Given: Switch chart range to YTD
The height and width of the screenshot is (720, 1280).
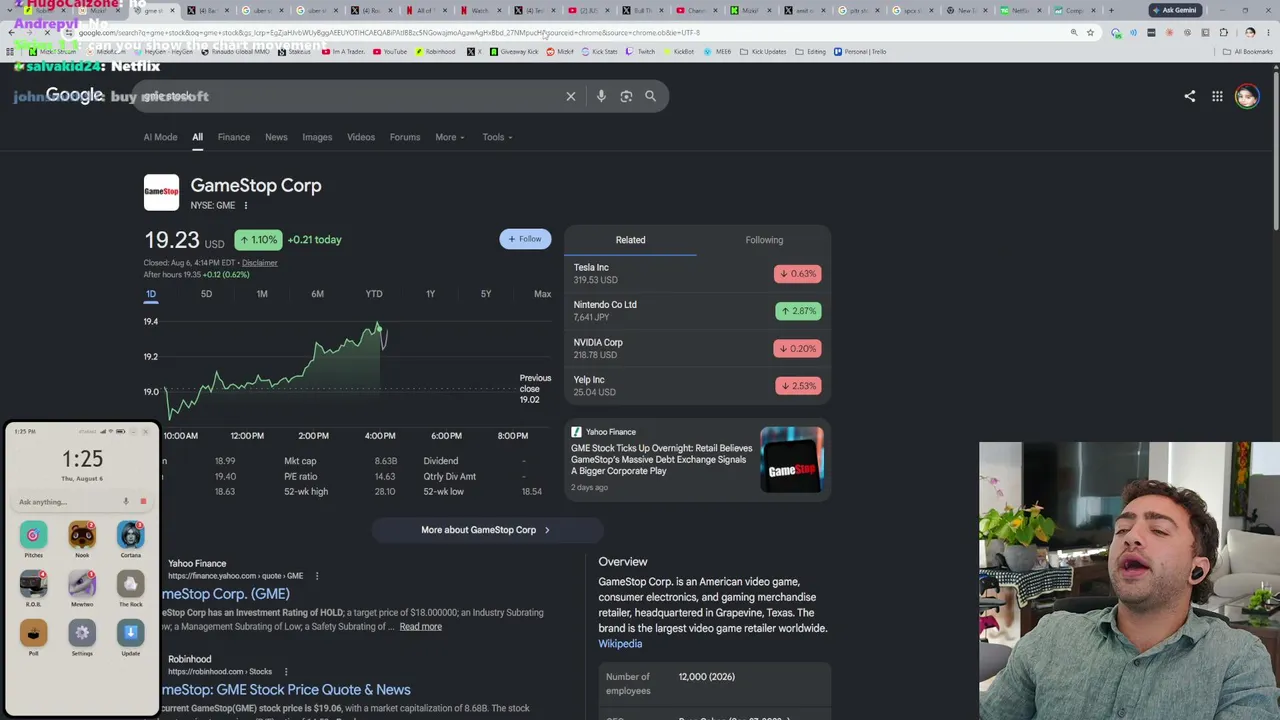Looking at the screenshot, I should pyautogui.click(x=374, y=294).
